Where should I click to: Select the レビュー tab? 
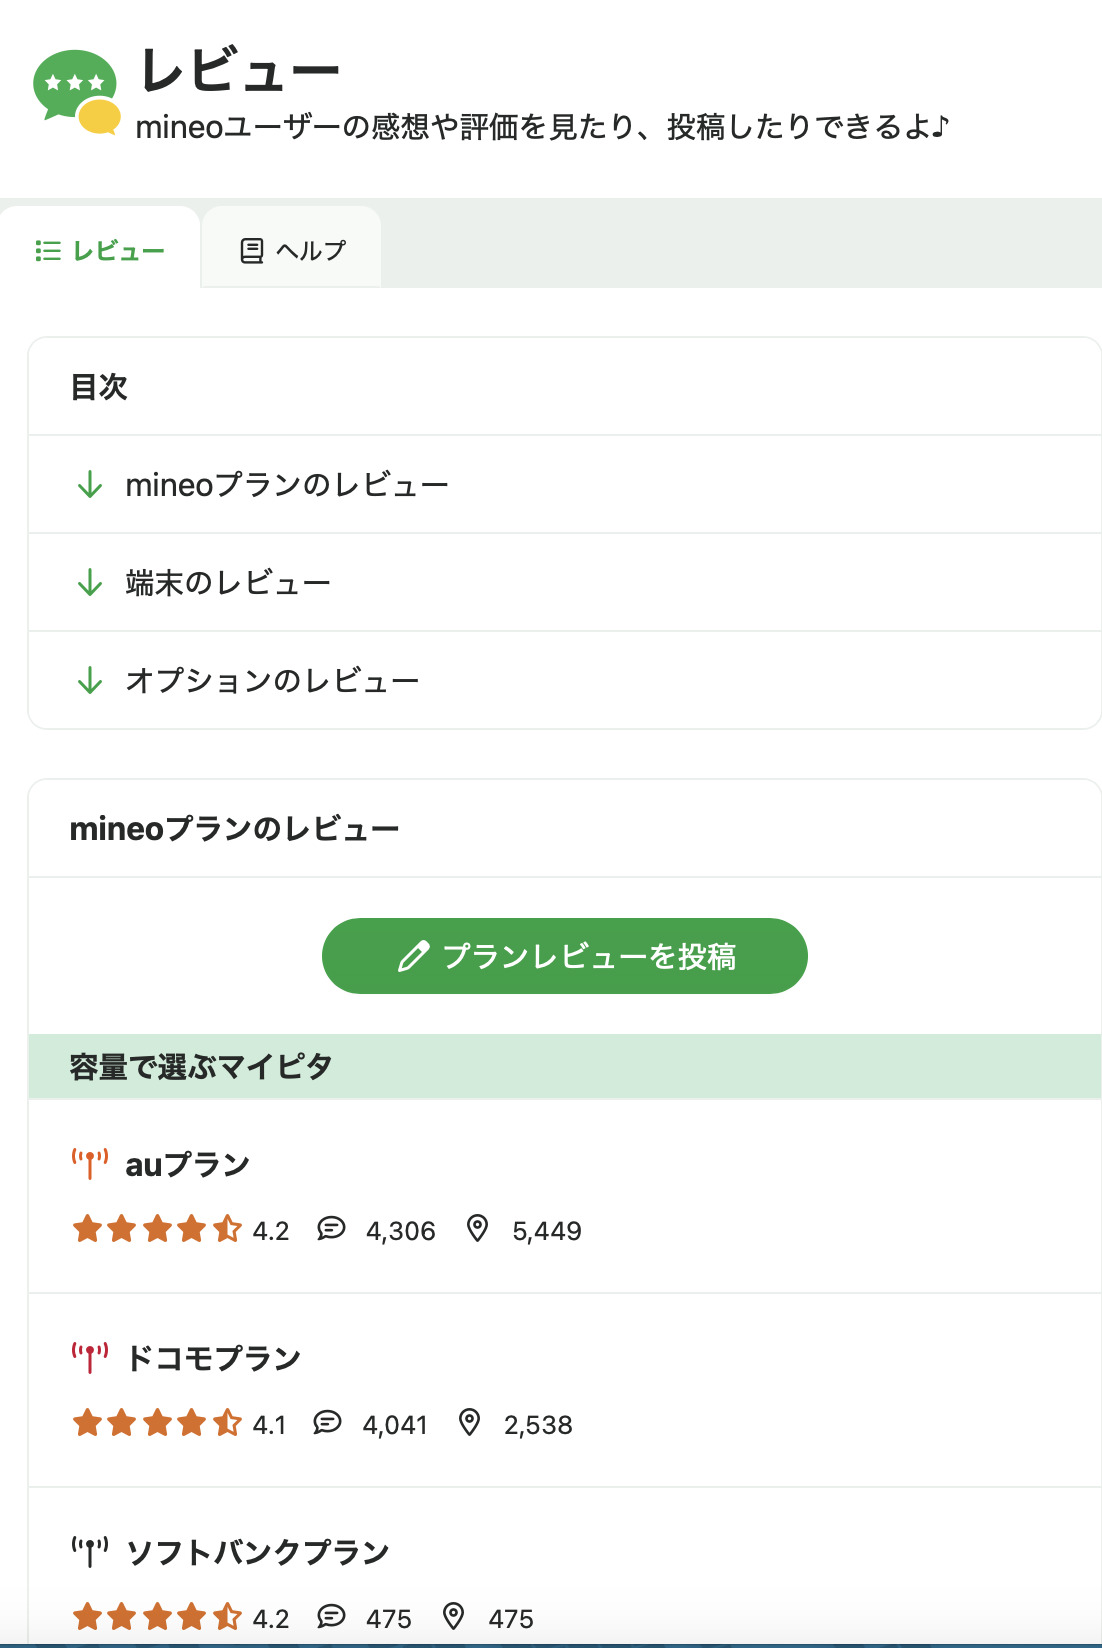point(100,250)
